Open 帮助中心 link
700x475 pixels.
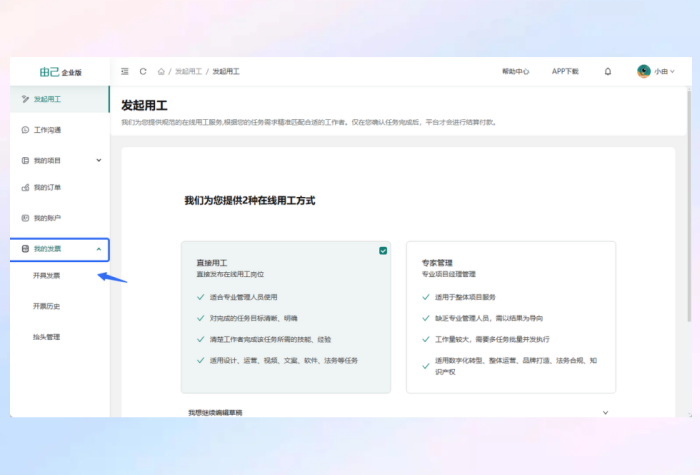tap(516, 71)
